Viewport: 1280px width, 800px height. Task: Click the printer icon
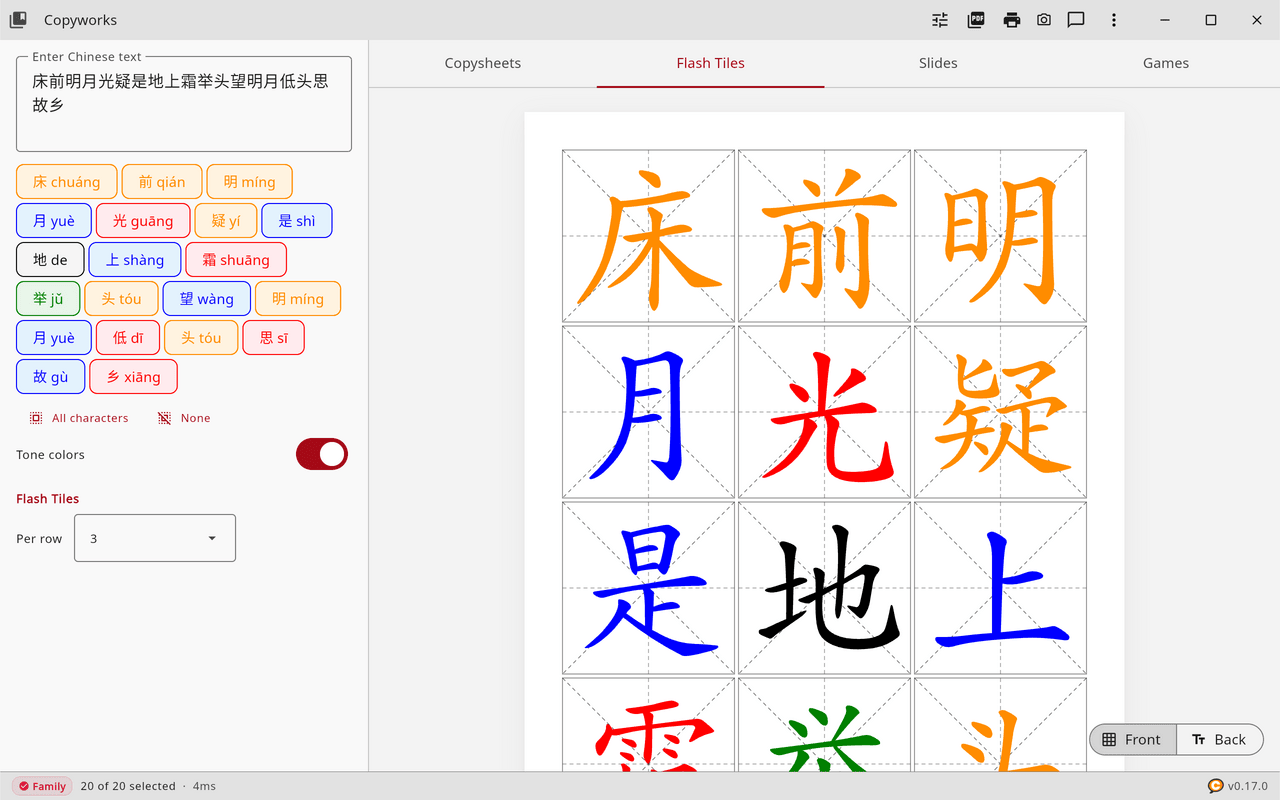click(x=1012, y=20)
